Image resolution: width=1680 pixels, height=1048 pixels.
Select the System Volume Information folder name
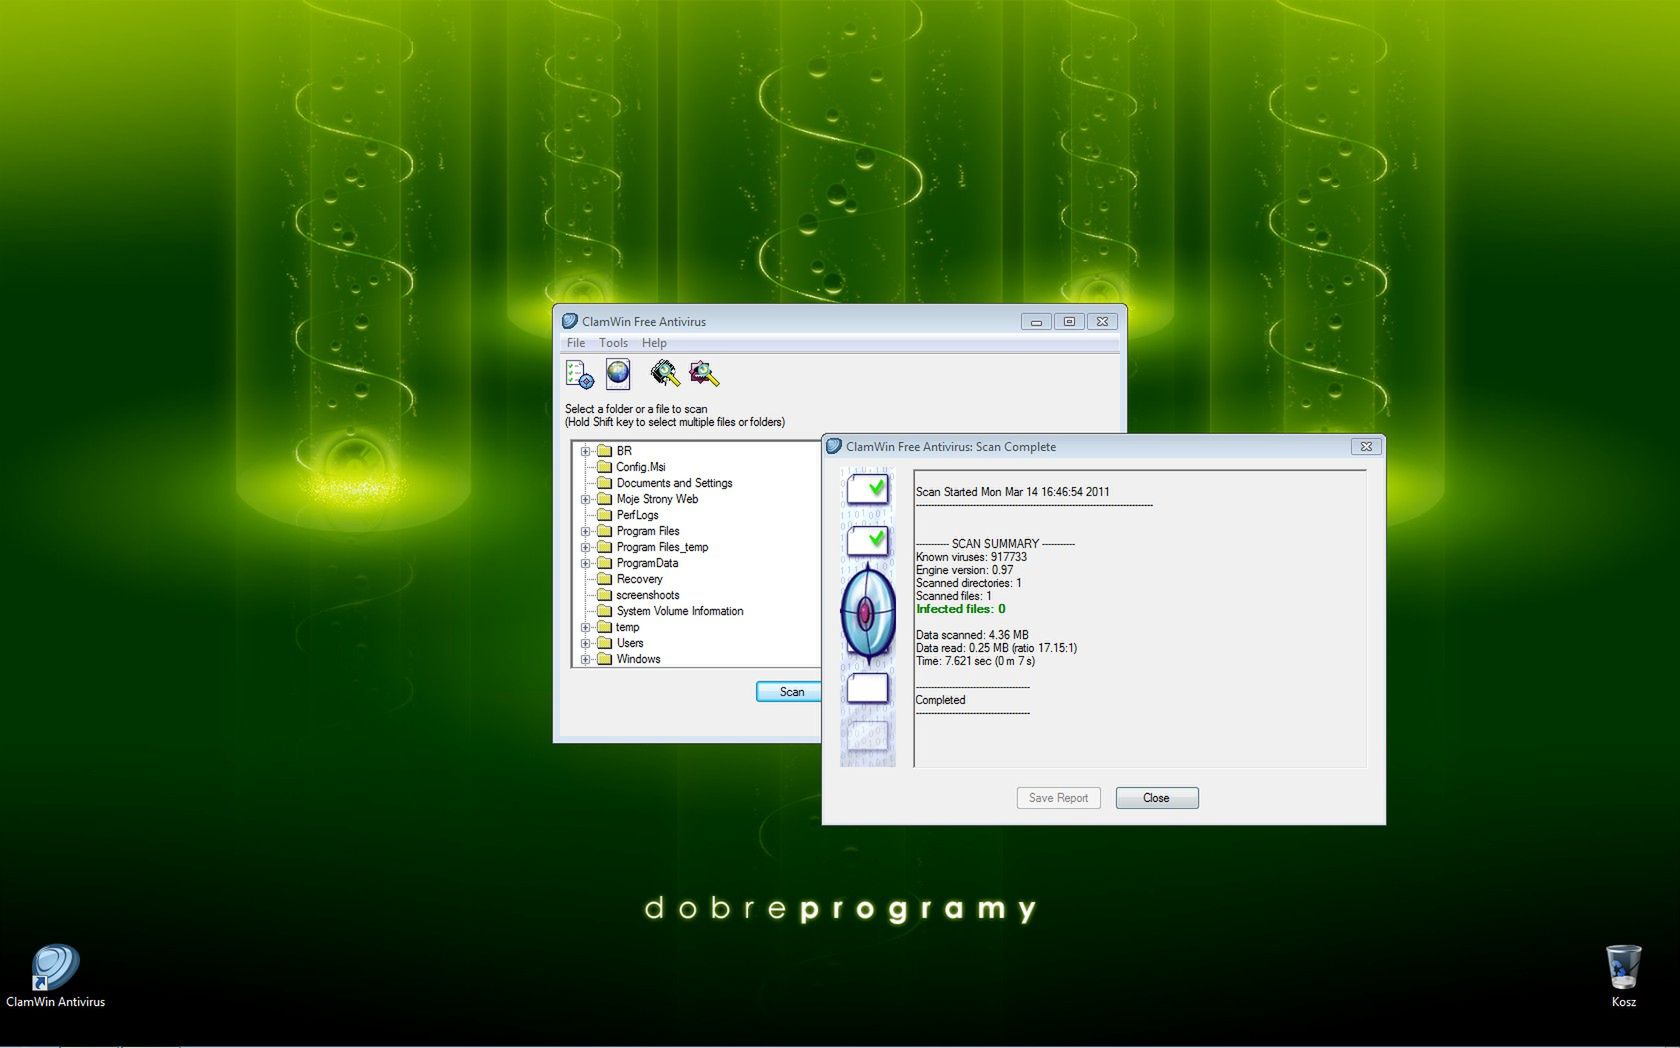coord(680,611)
